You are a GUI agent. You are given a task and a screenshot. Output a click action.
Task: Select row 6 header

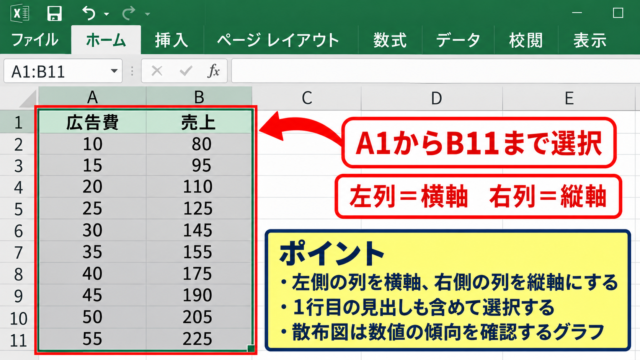19,231
